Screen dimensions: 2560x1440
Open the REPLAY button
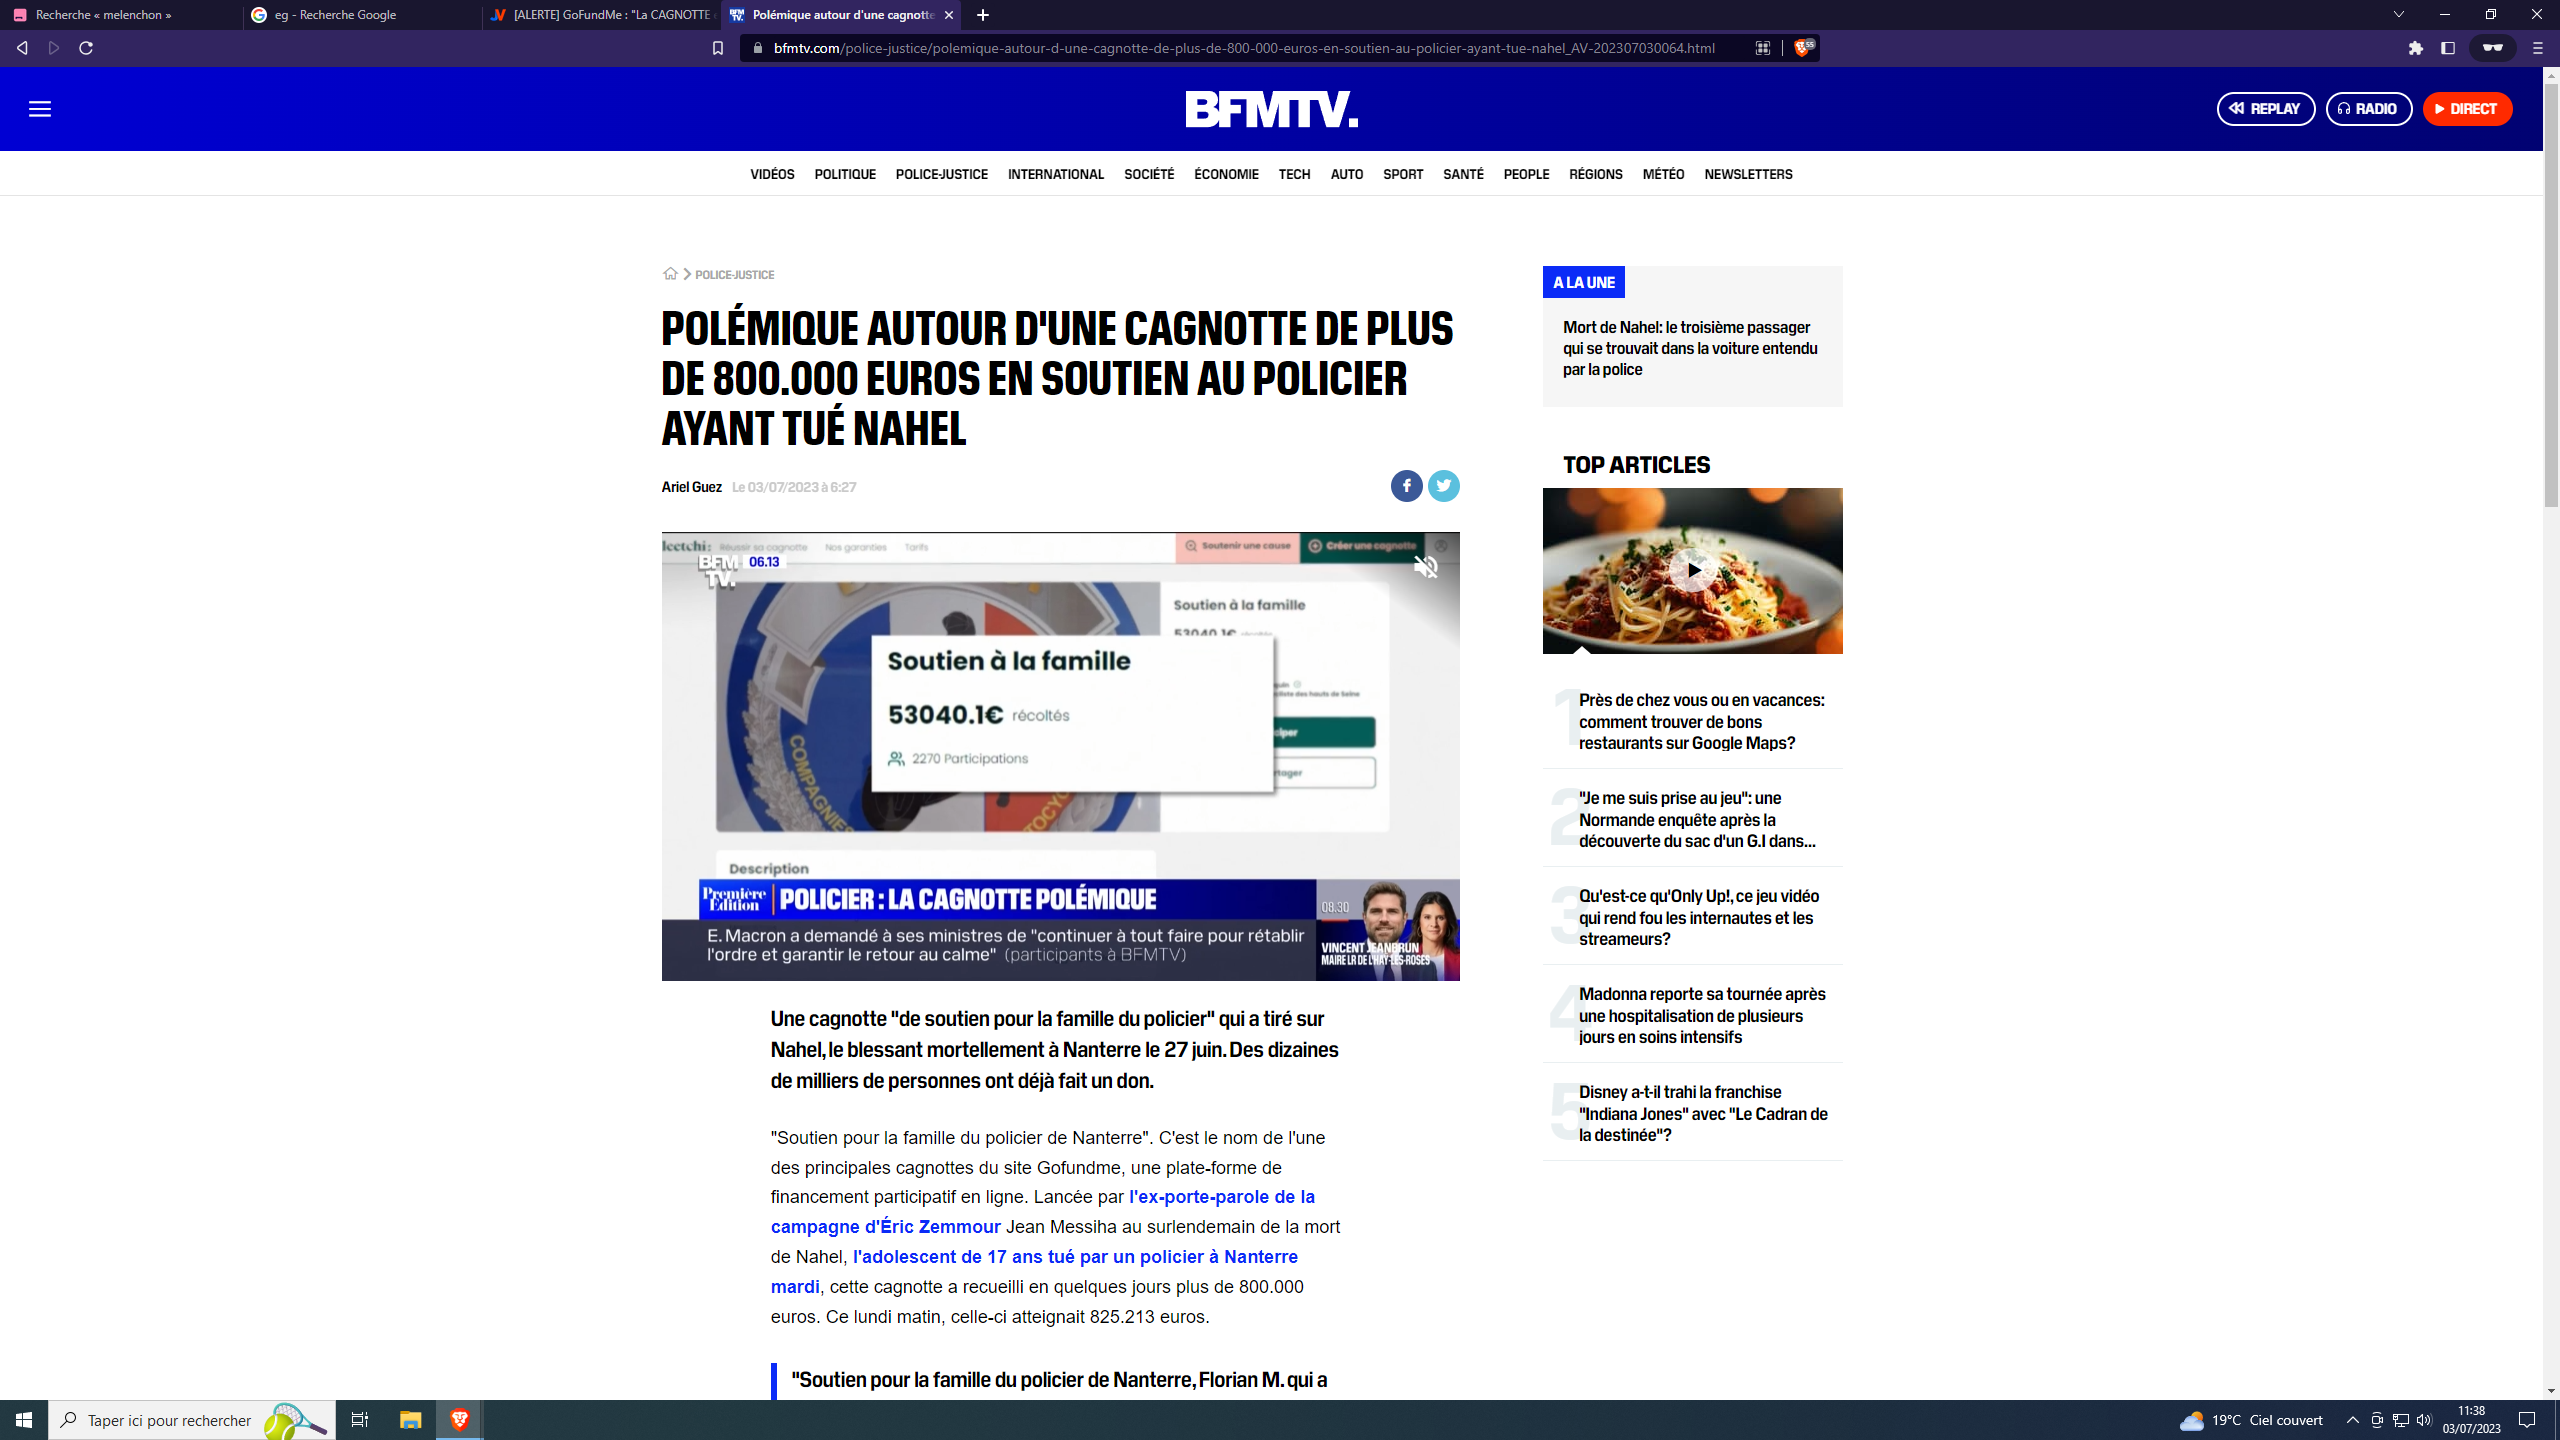click(x=2265, y=109)
